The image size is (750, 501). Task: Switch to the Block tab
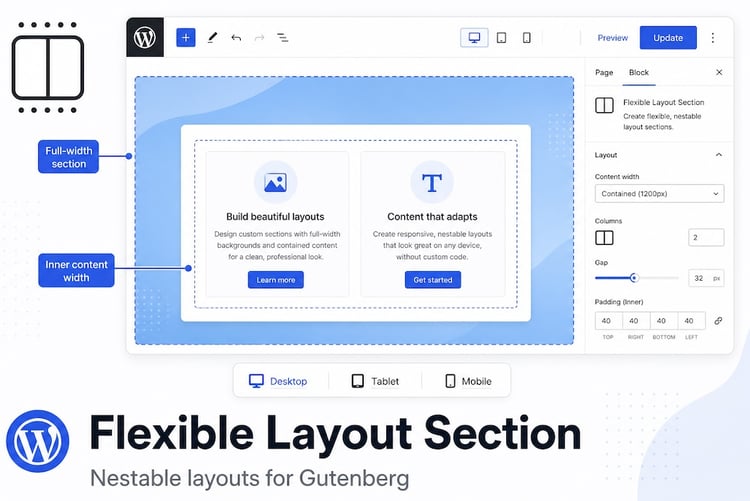click(x=639, y=72)
